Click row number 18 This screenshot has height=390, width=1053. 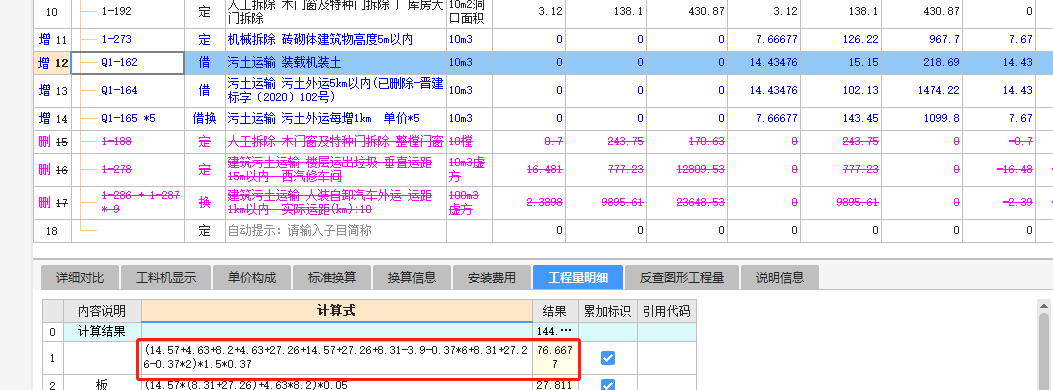(x=52, y=230)
